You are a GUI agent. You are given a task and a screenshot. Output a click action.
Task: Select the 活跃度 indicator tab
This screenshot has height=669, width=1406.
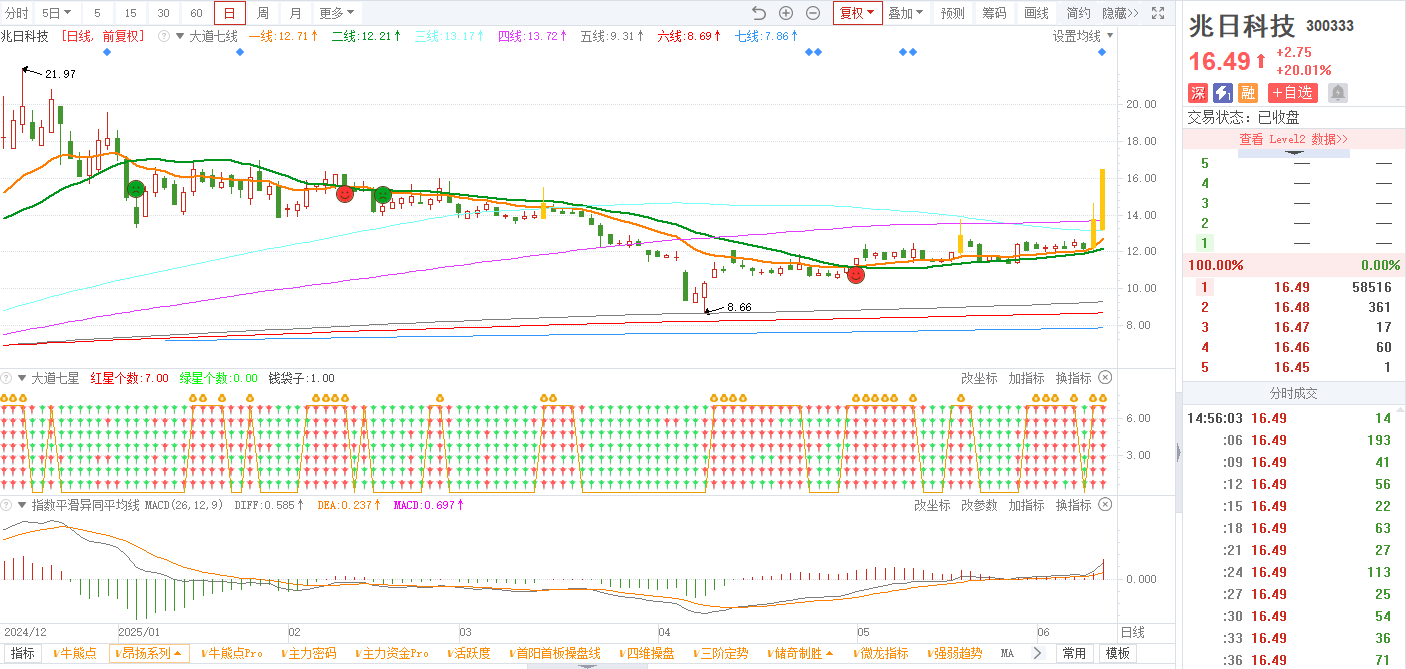(x=468, y=653)
